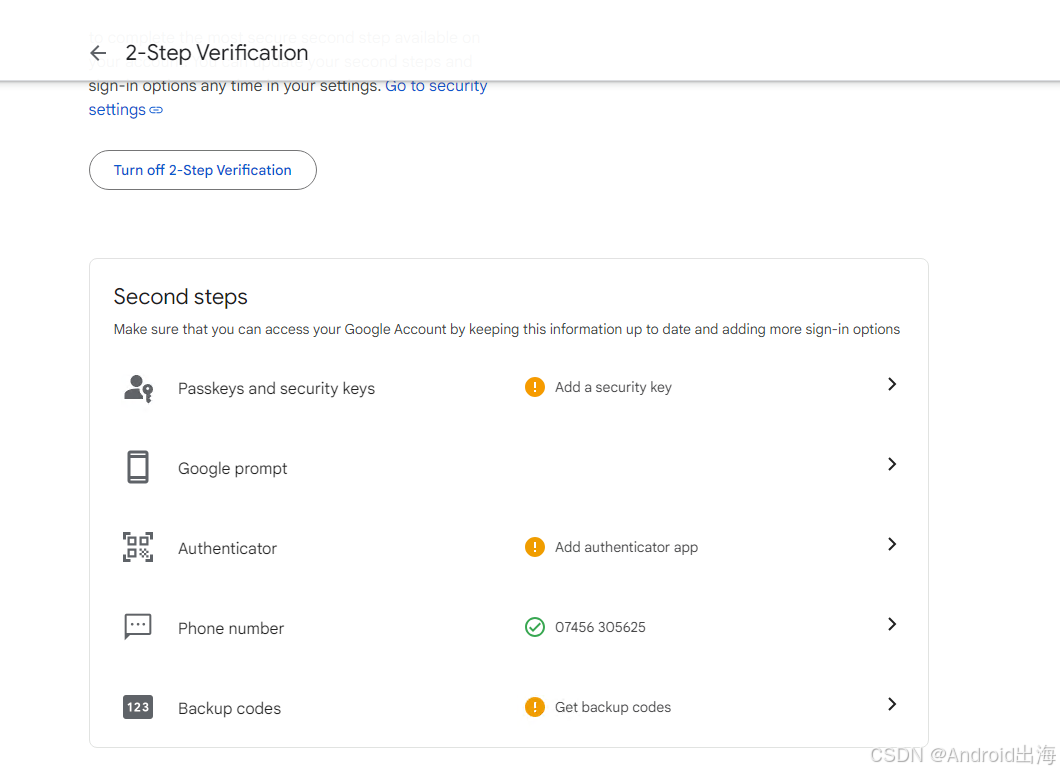Click the Backup codes 123 icon
Viewport: 1060px width, 772px height.
point(138,707)
